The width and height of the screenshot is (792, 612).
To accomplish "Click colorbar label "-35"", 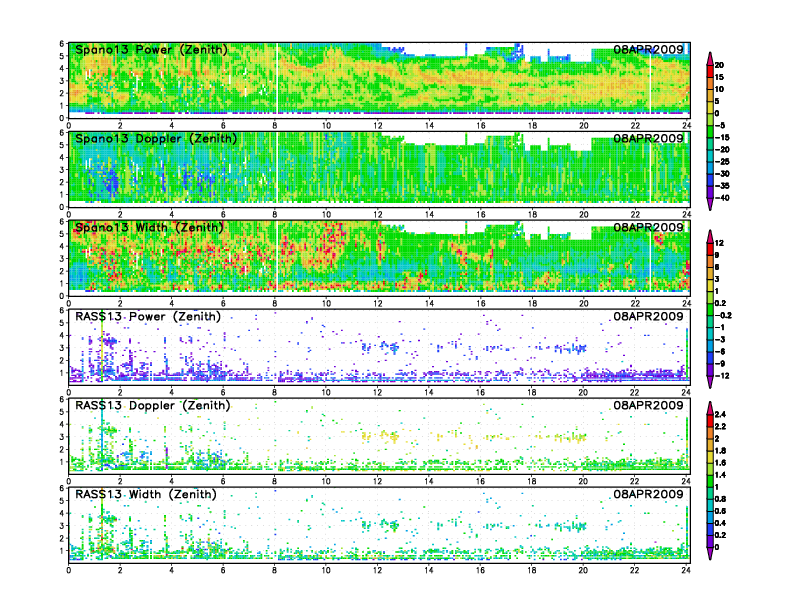I will 722,186.
